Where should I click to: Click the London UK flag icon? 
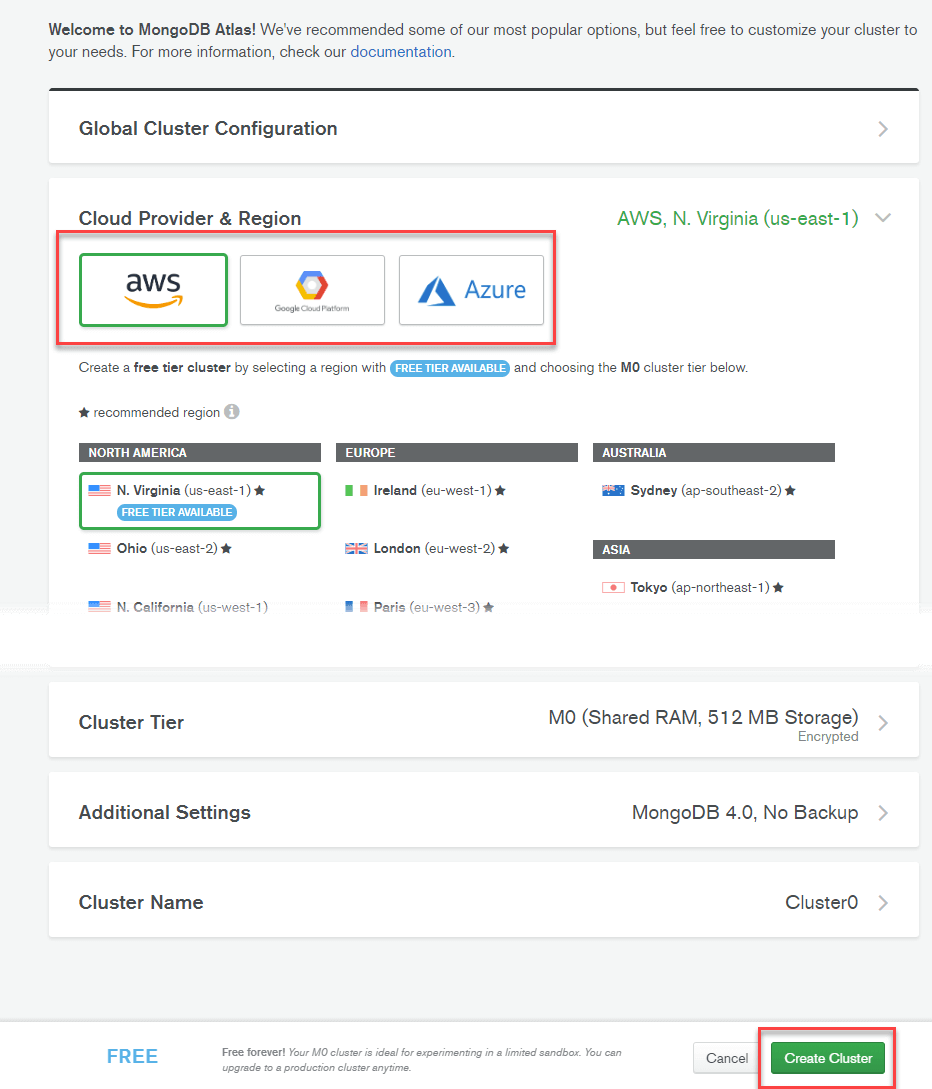click(356, 549)
